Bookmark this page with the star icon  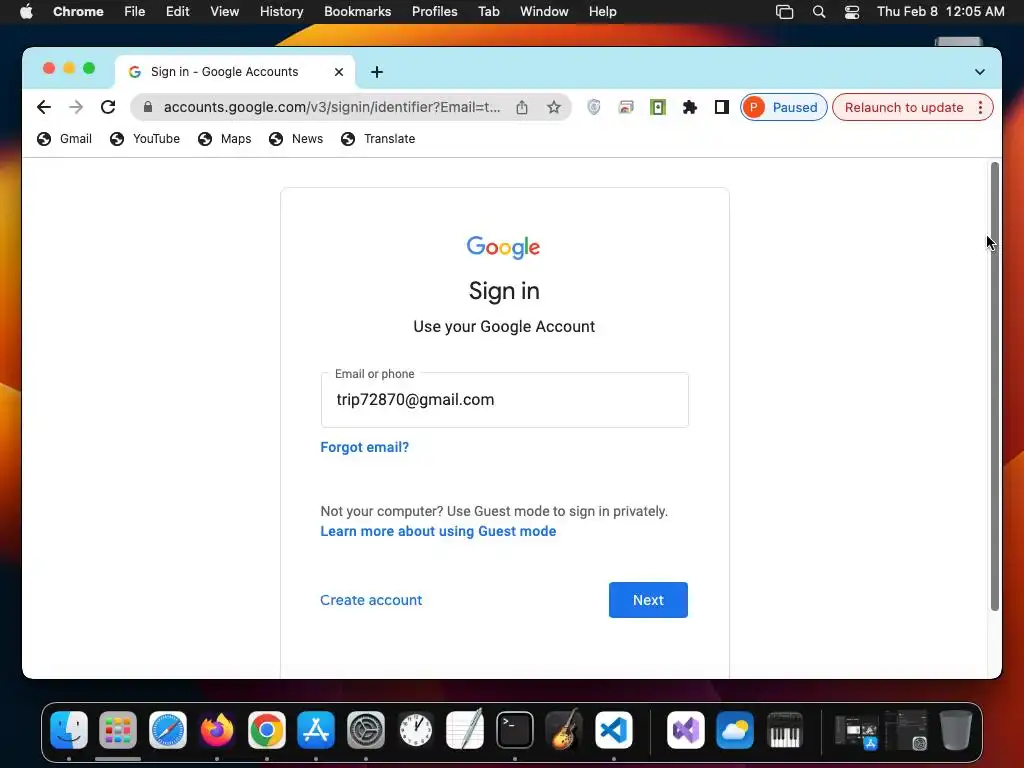pos(554,107)
